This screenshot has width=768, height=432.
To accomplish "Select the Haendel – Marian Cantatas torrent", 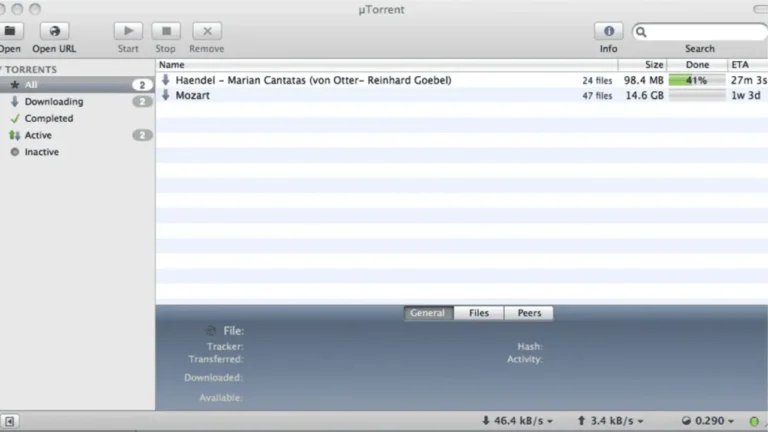I will click(x=462, y=80).
